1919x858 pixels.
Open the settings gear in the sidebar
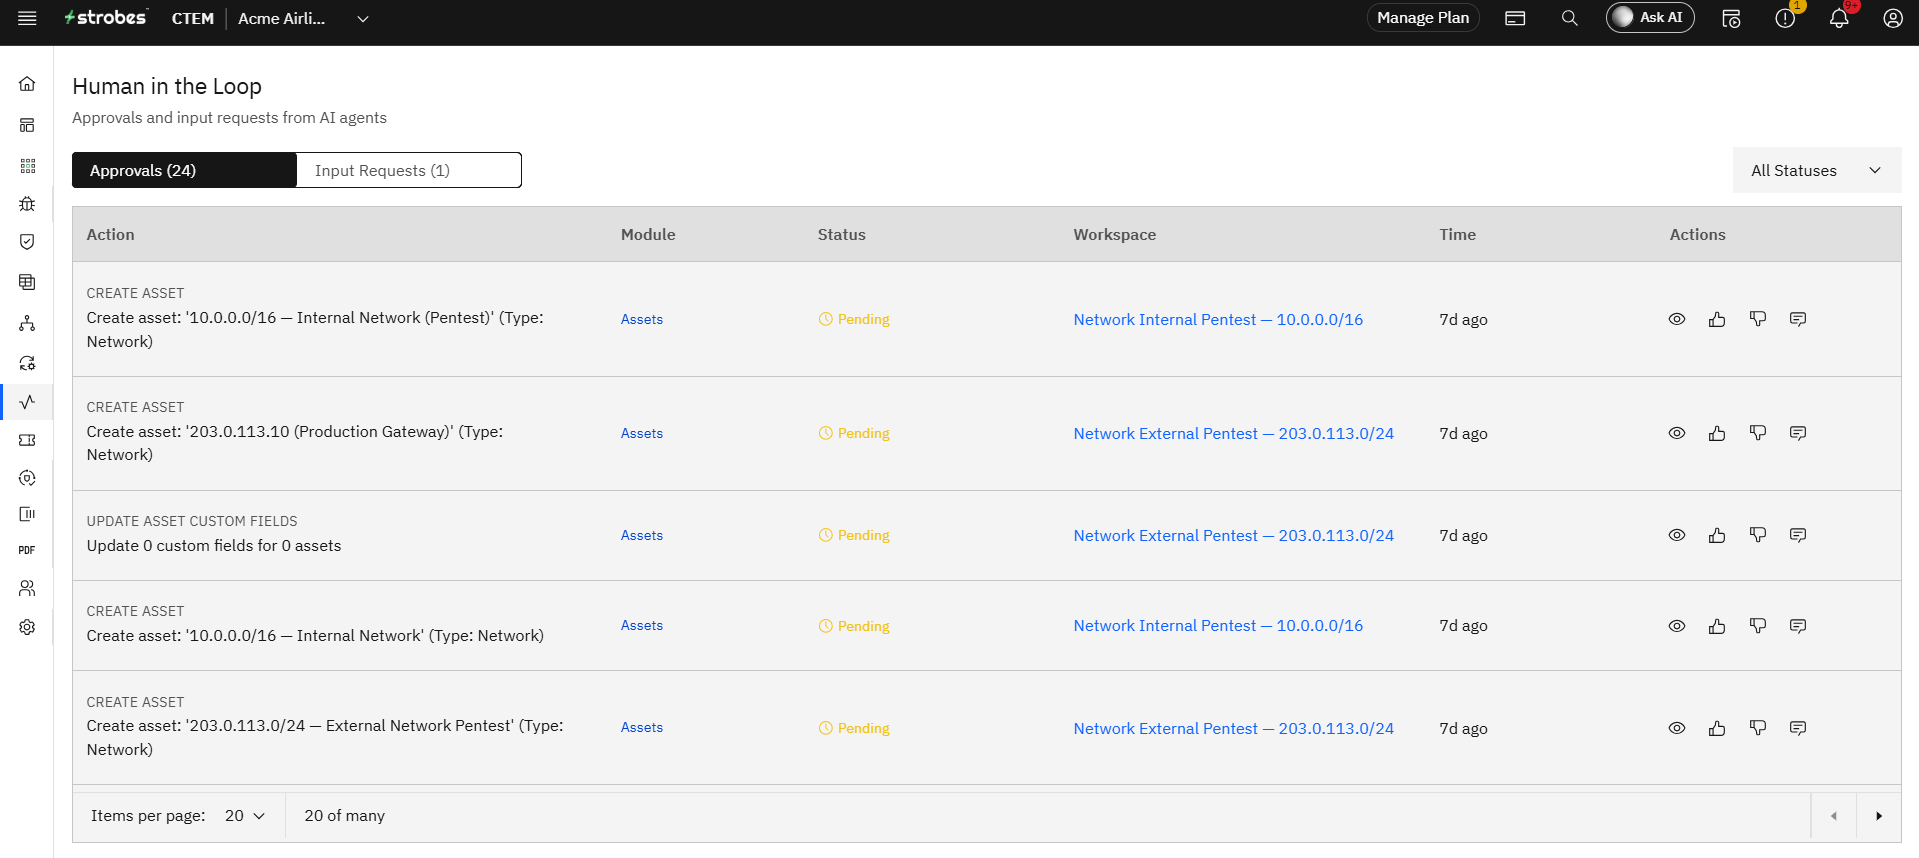pyautogui.click(x=27, y=627)
